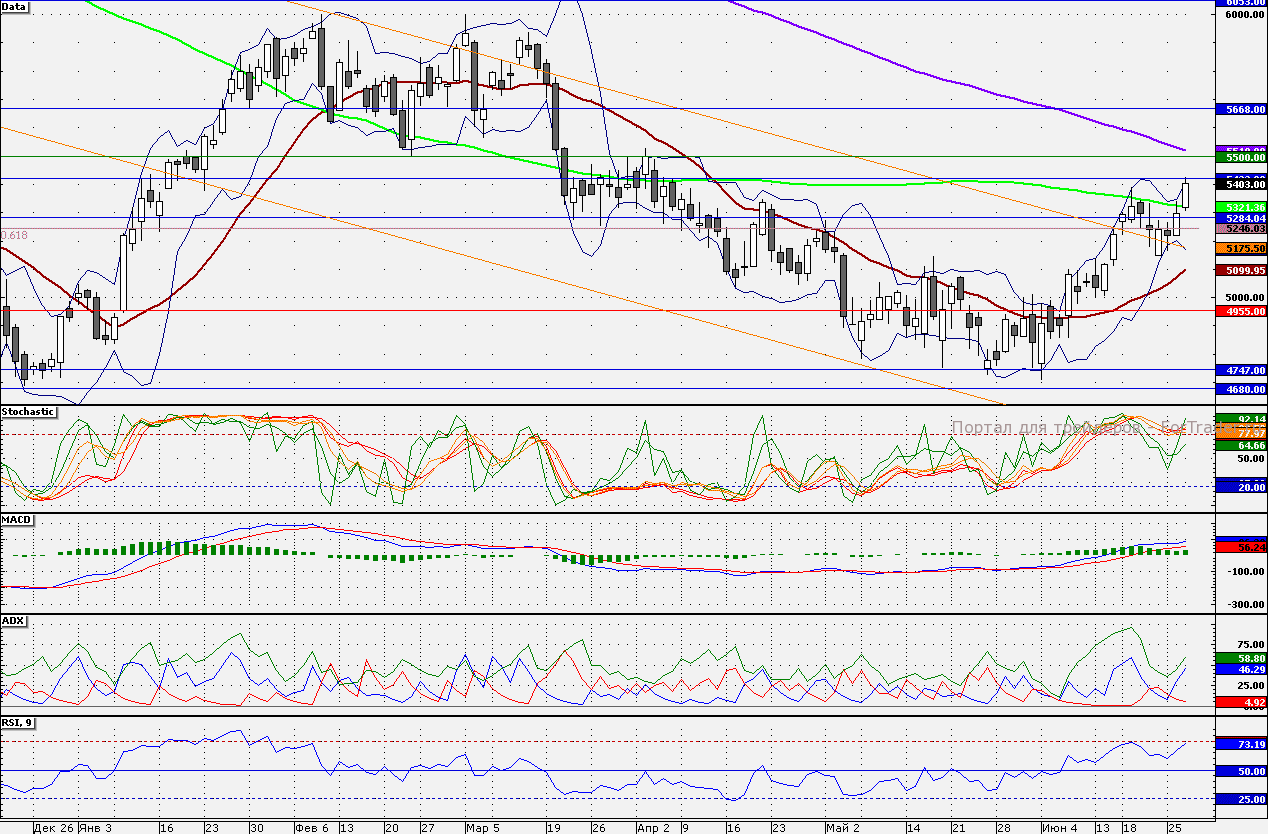Click the light green 5321.36 moving average tag
The image size is (1268, 834).
tap(1240, 207)
